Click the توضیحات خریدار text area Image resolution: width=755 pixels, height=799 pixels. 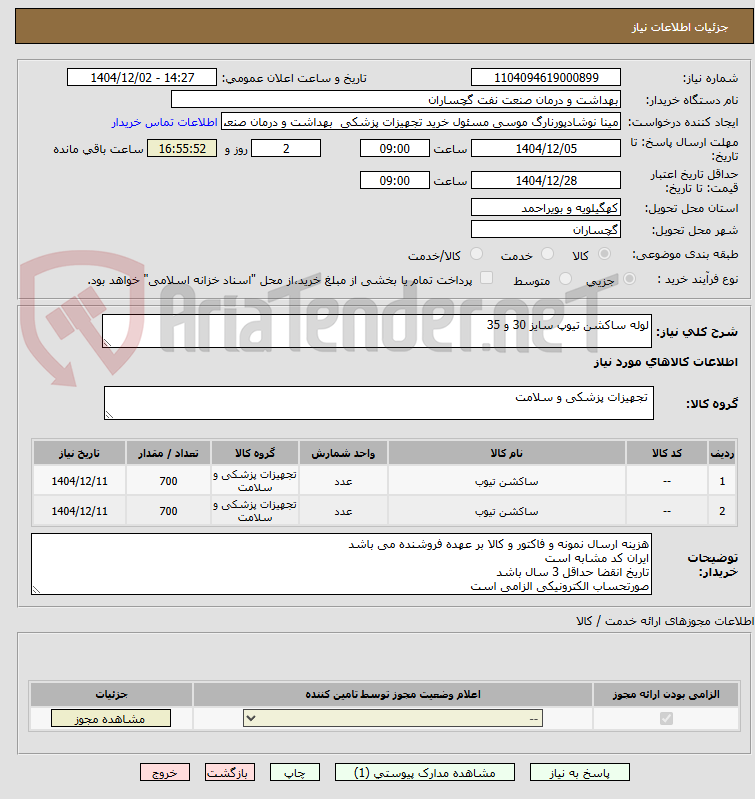[x=341, y=564]
